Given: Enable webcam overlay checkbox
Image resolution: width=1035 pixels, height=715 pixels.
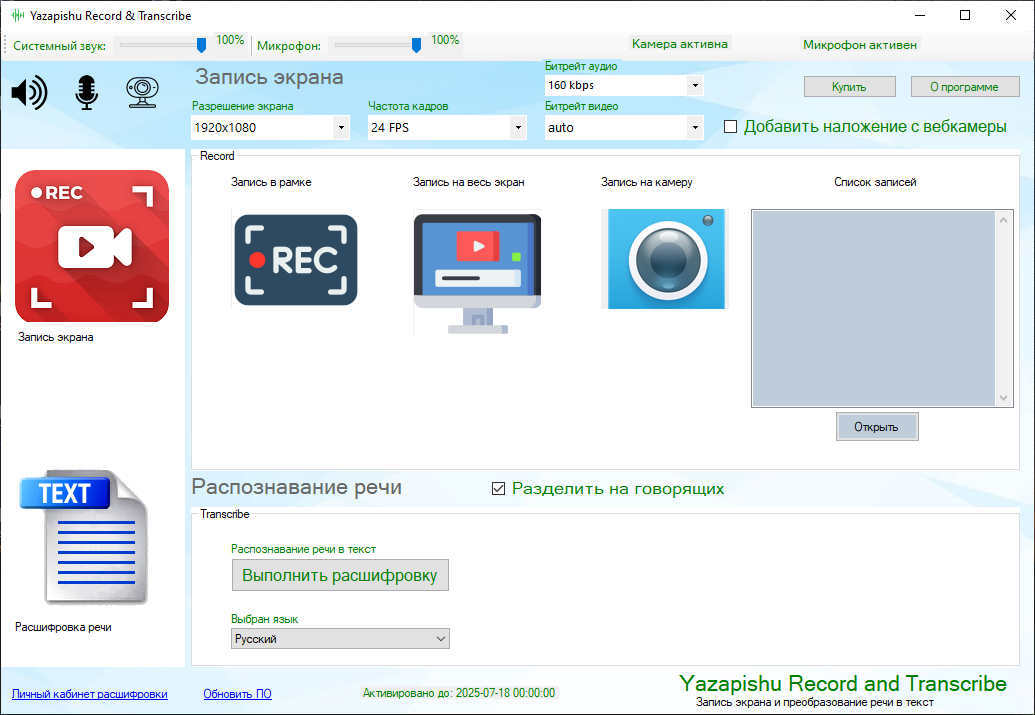Looking at the screenshot, I should pyautogui.click(x=730, y=127).
